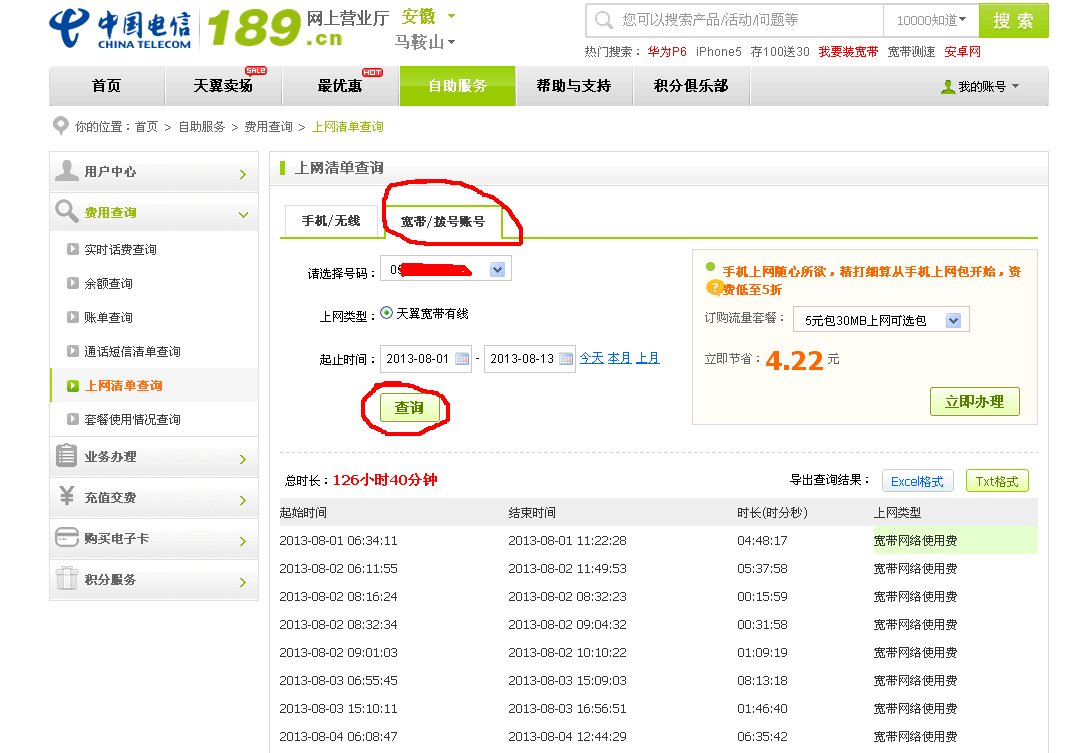The width and height of the screenshot is (1089, 753).
Task: Open the 帮助与支持 navigation menu
Action: [x=573, y=86]
